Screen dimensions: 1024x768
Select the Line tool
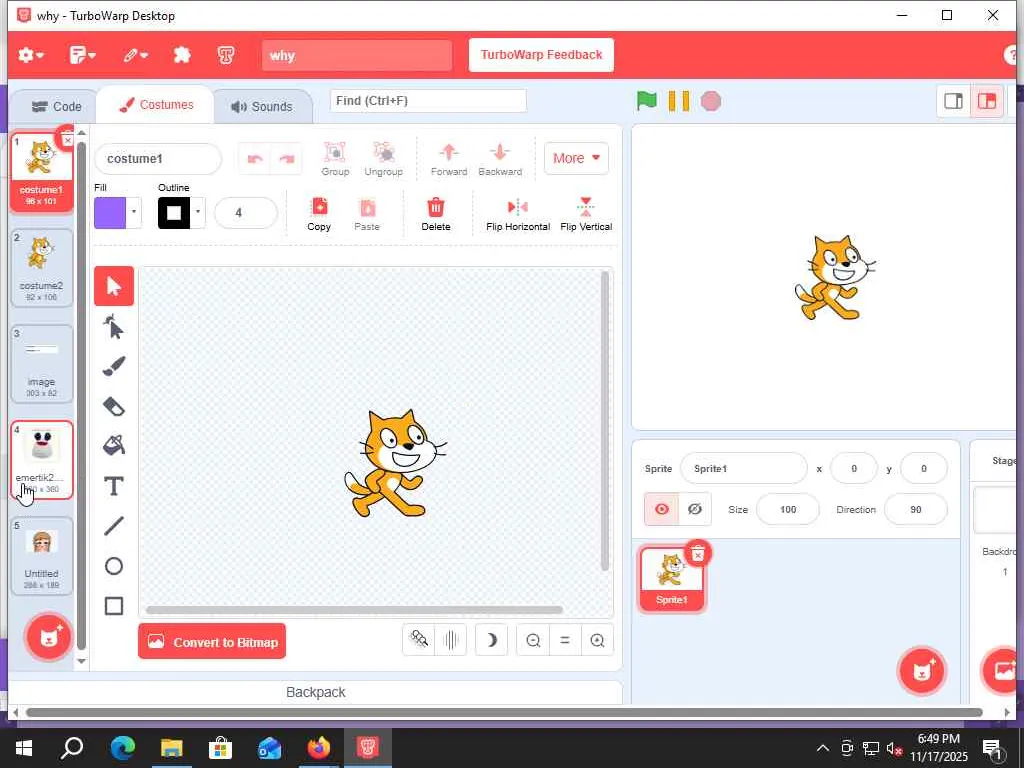point(114,526)
